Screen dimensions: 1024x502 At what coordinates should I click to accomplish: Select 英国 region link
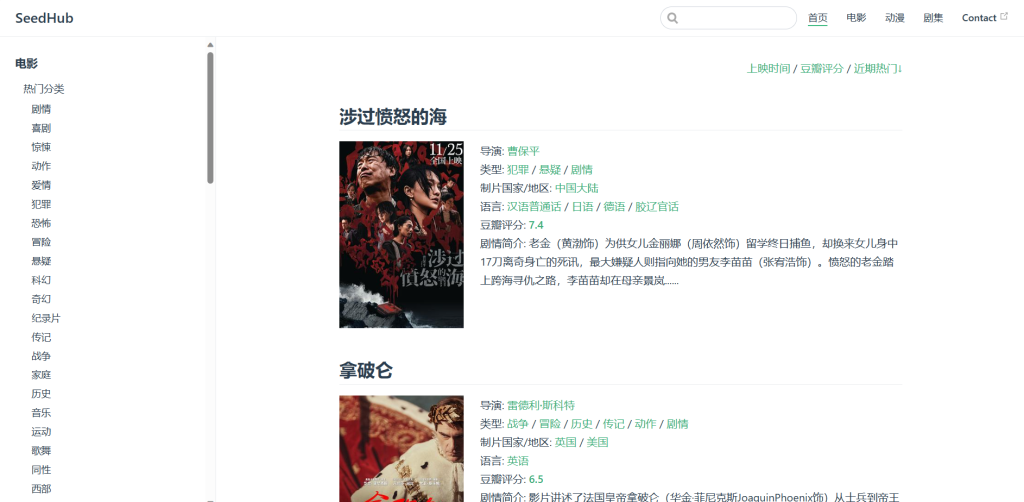pos(566,442)
